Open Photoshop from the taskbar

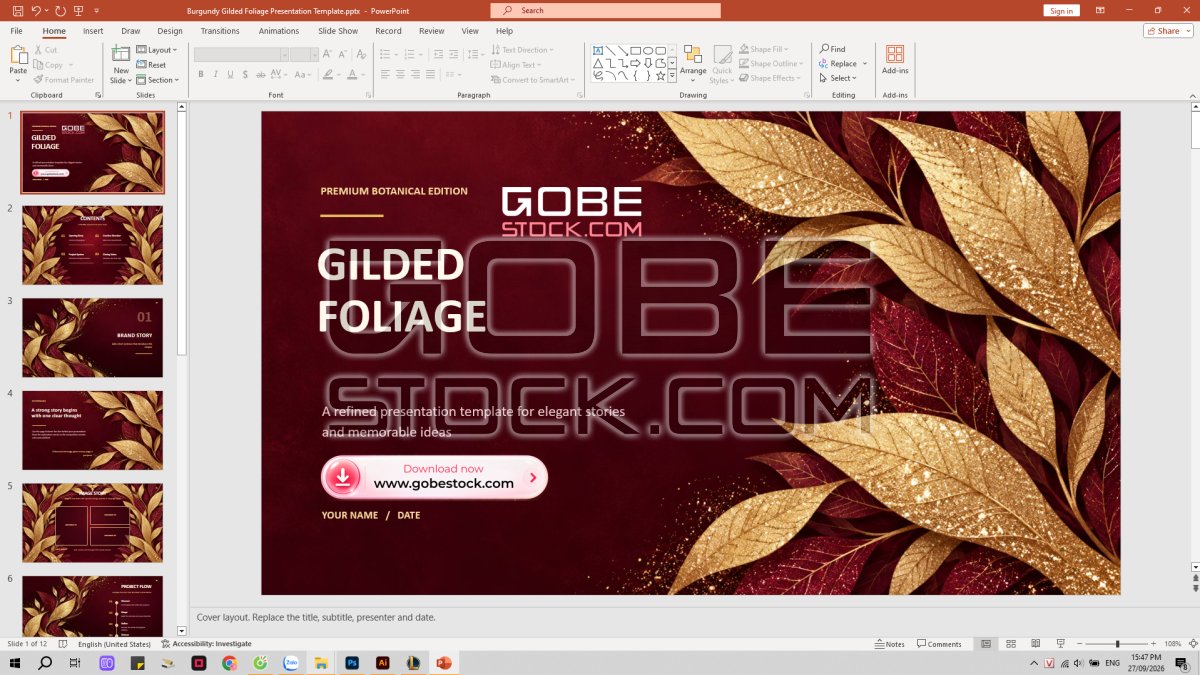[352, 663]
